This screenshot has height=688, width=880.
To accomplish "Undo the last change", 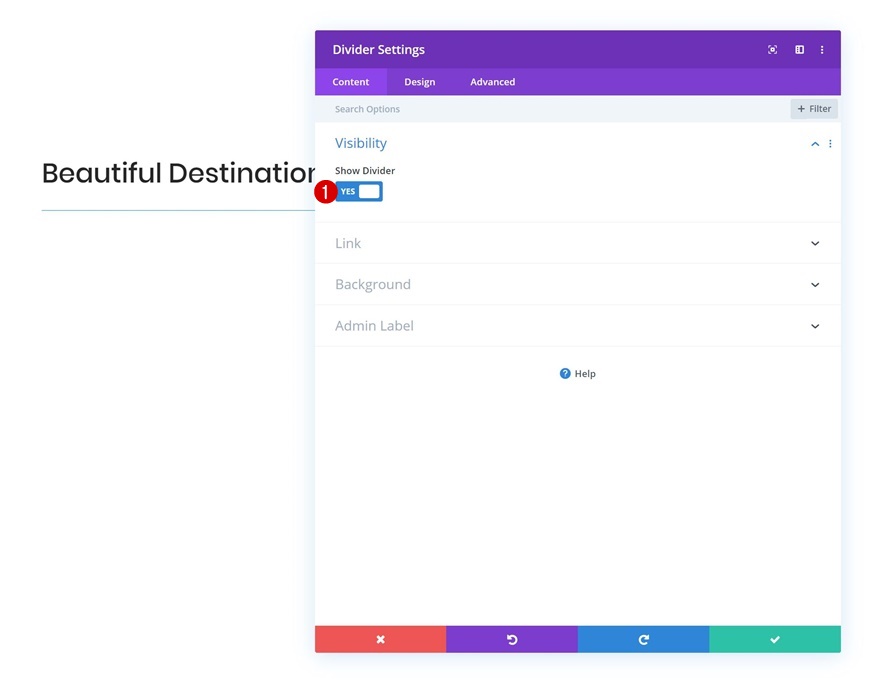I will tap(512, 639).
